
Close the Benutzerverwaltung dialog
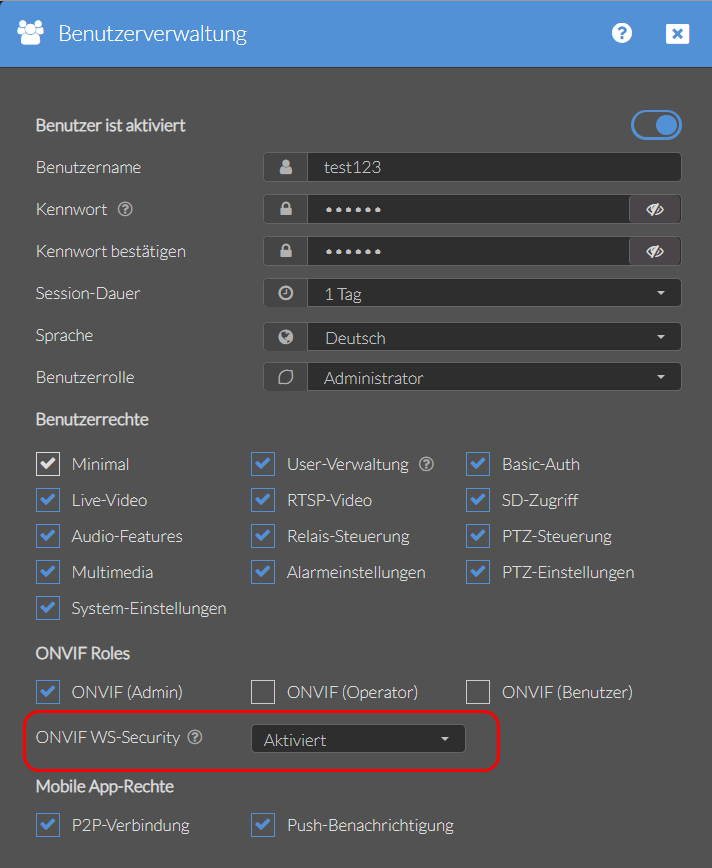click(x=677, y=34)
